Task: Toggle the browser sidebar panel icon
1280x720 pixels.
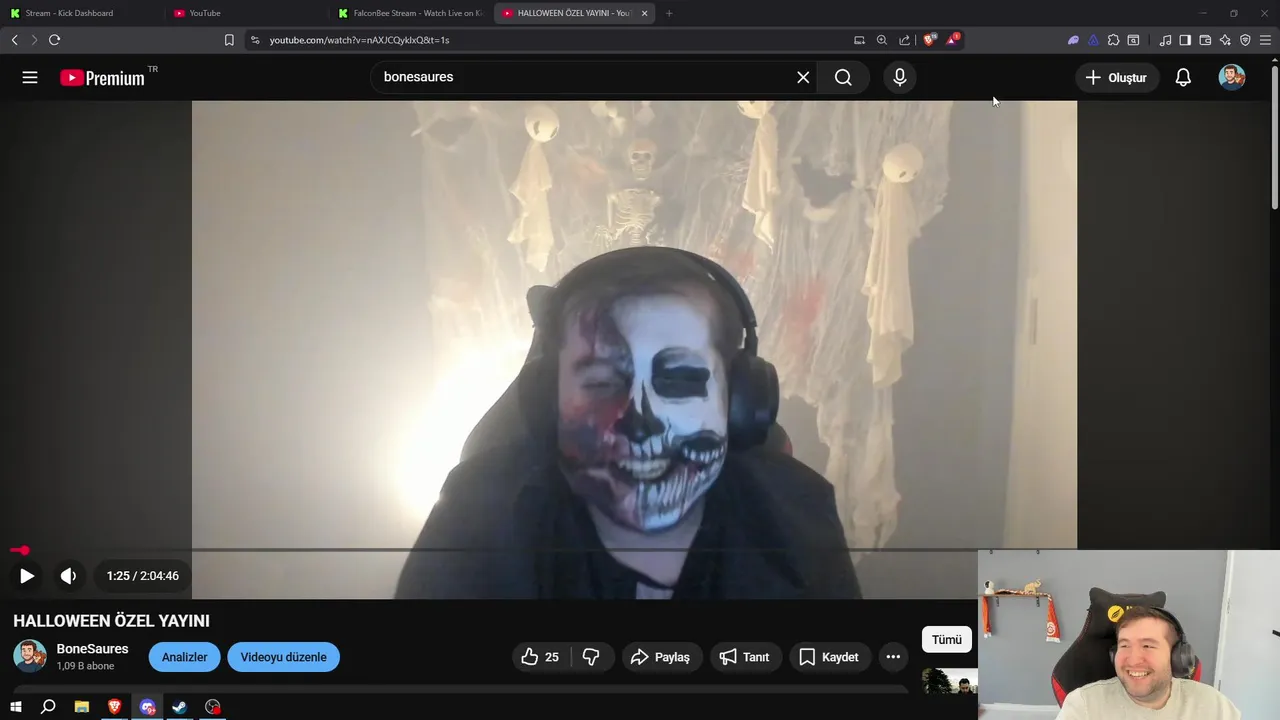Action: click(1185, 40)
